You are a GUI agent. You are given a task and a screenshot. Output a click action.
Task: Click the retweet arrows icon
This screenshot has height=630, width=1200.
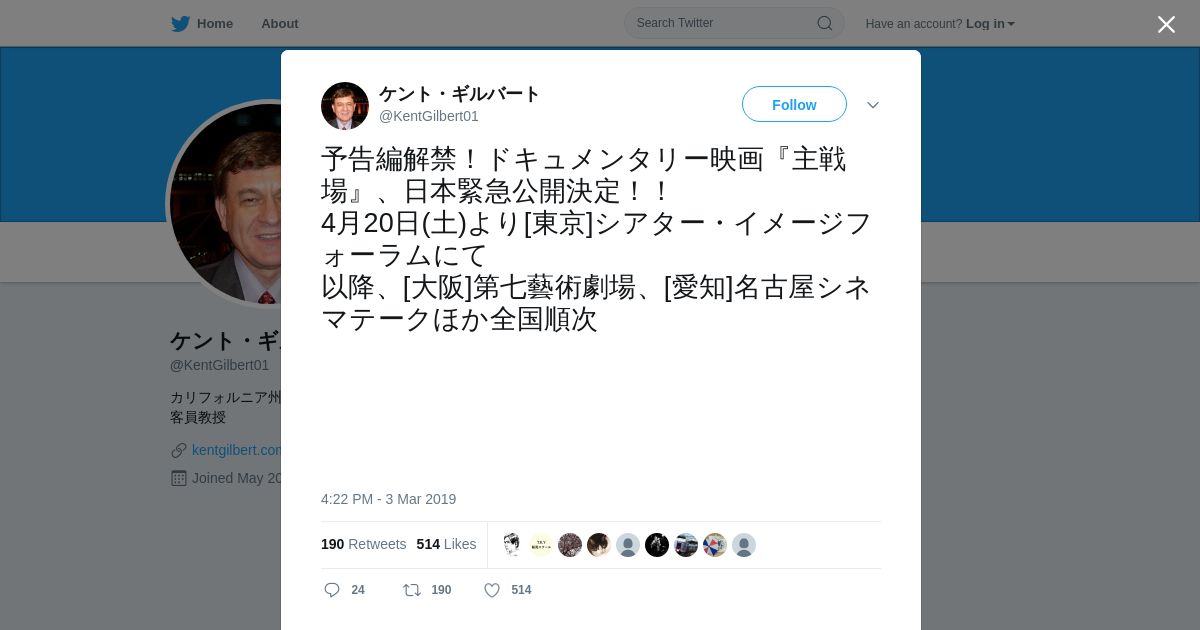click(x=412, y=590)
